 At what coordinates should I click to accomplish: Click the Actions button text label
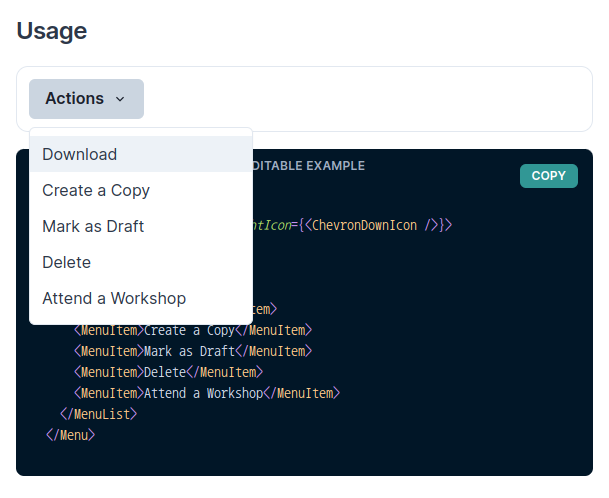click(74, 99)
